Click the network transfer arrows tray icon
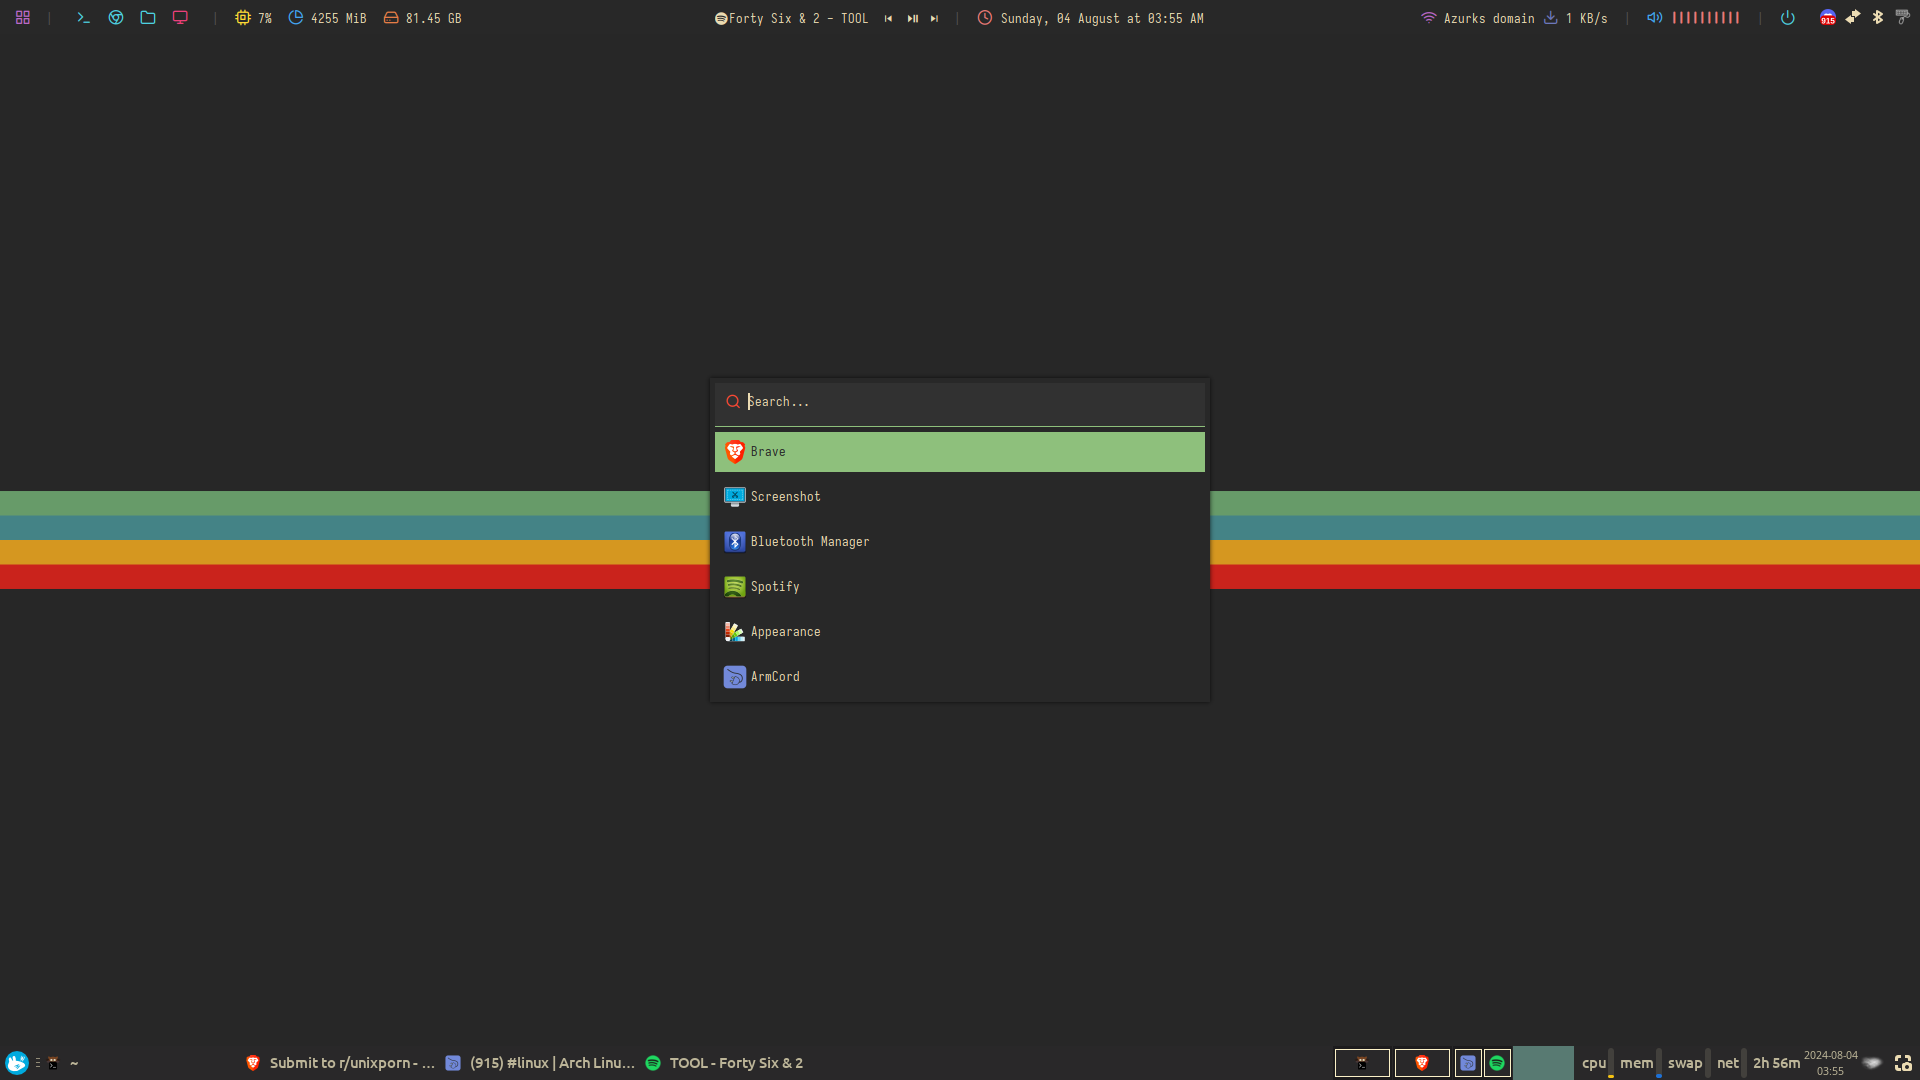This screenshot has width=1920, height=1080. point(1853,17)
